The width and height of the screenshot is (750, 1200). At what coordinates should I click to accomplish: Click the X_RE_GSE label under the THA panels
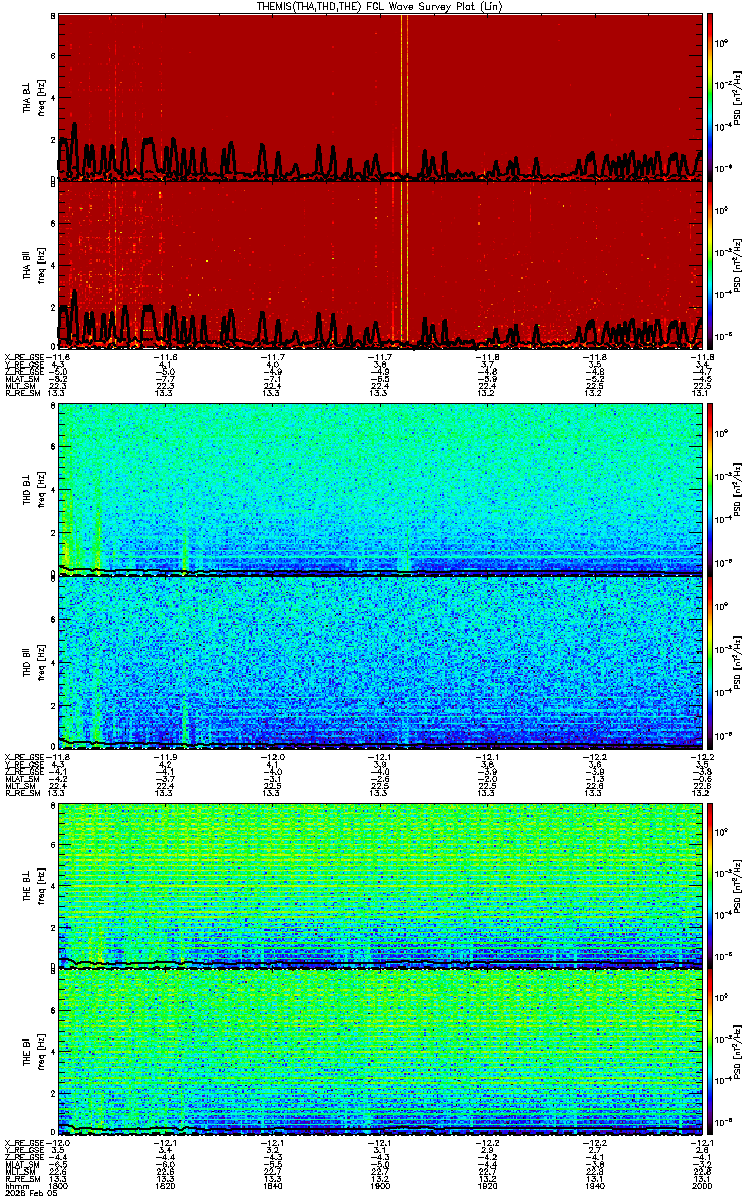click(27, 356)
